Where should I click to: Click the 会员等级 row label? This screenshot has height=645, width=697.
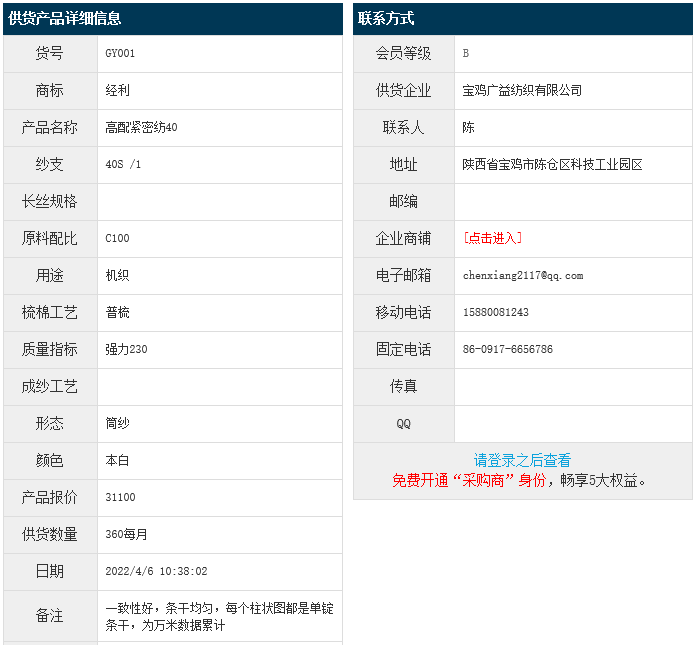pyautogui.click(x=403, y=53)
